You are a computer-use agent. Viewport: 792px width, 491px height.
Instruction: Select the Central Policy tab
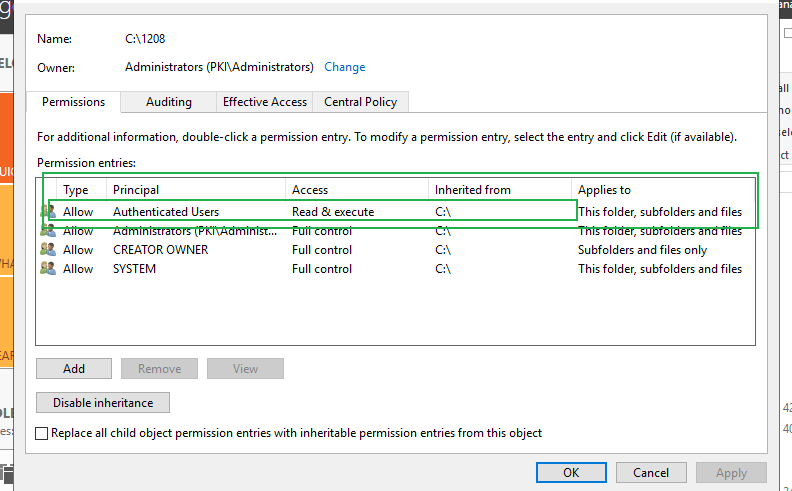click(x=360, y=102)
